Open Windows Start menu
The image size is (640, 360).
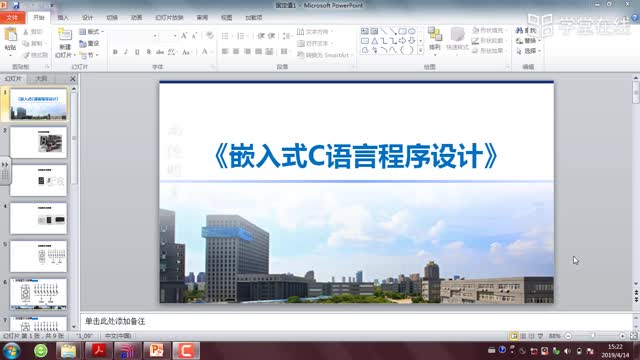(11, 351)
